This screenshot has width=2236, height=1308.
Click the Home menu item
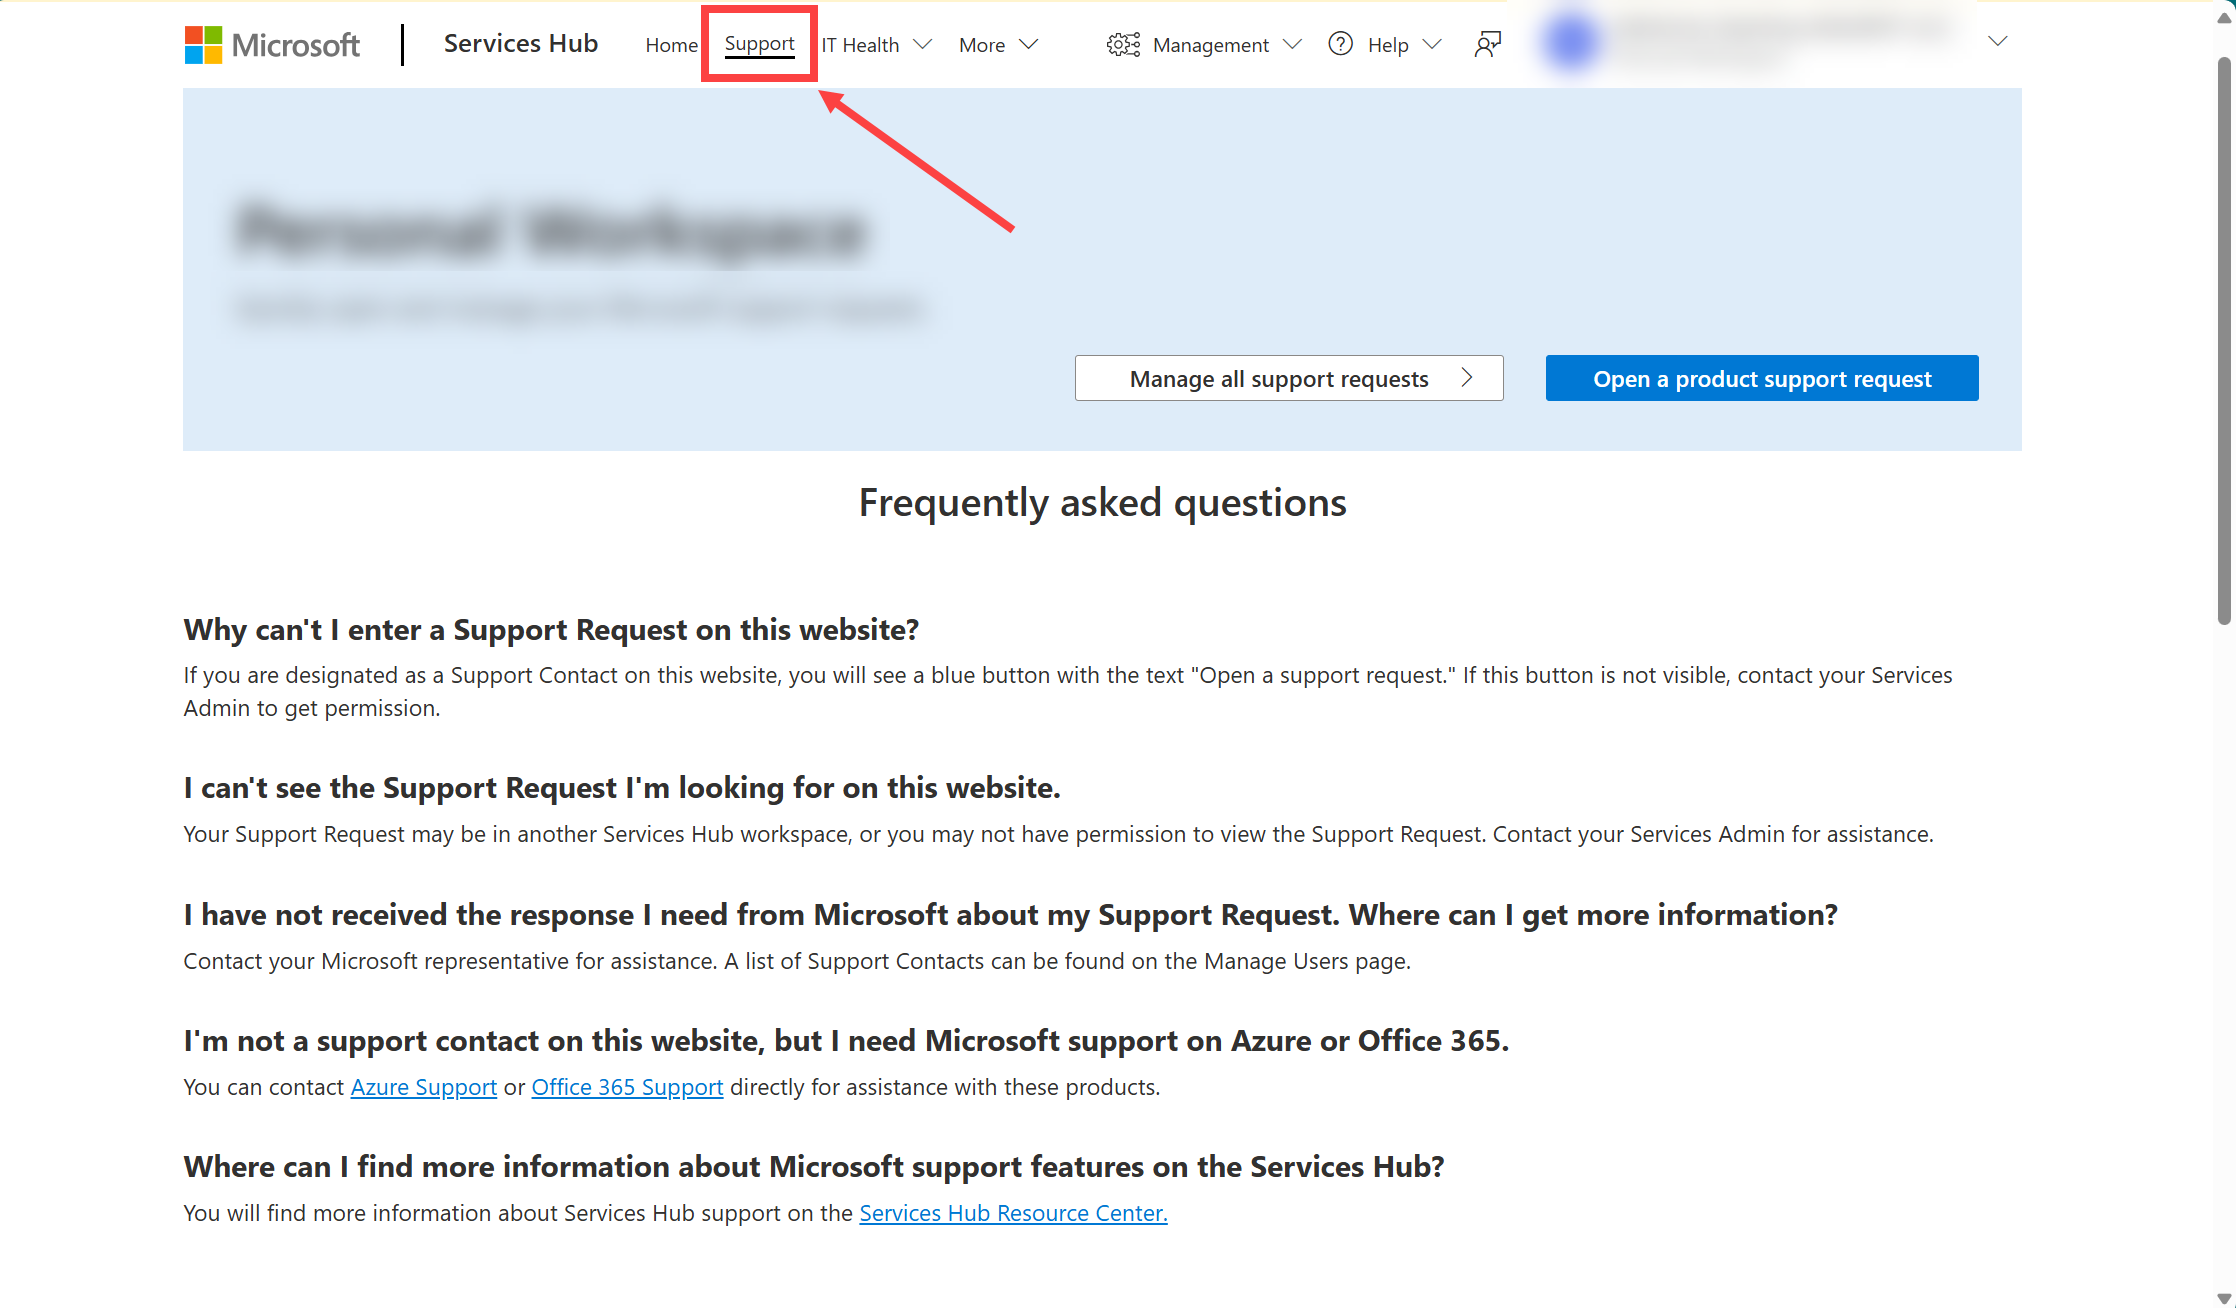[x=670, y=44]
